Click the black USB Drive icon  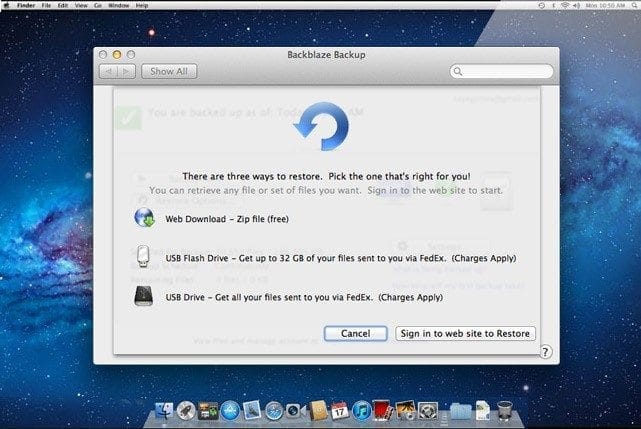144,296
